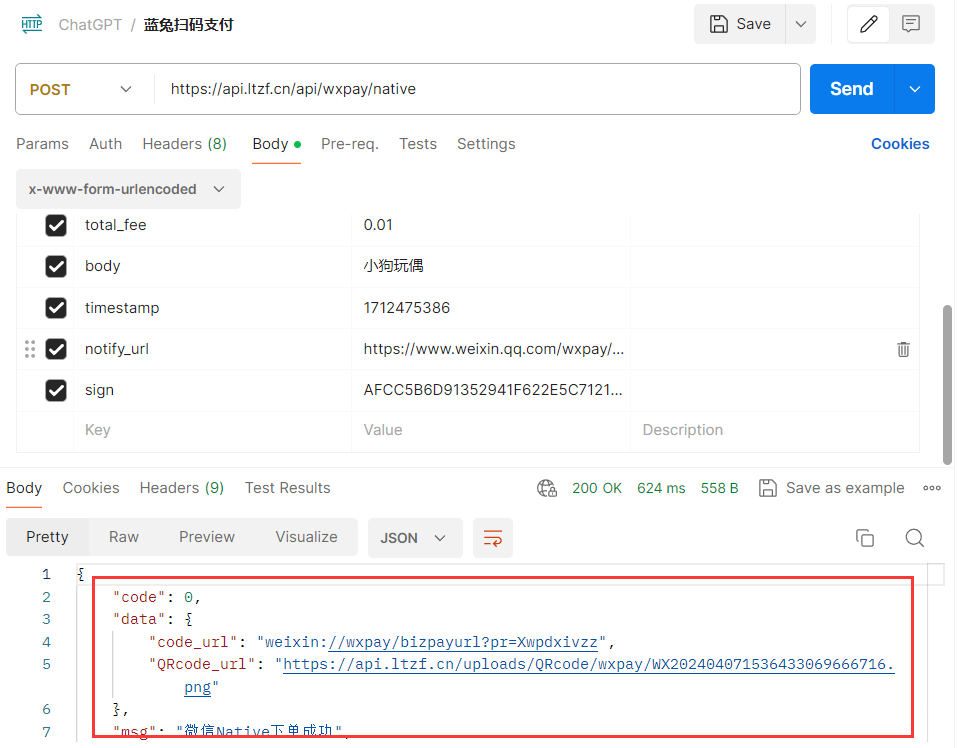
Task: Click the 558 B response size
Action: point(719,489)
